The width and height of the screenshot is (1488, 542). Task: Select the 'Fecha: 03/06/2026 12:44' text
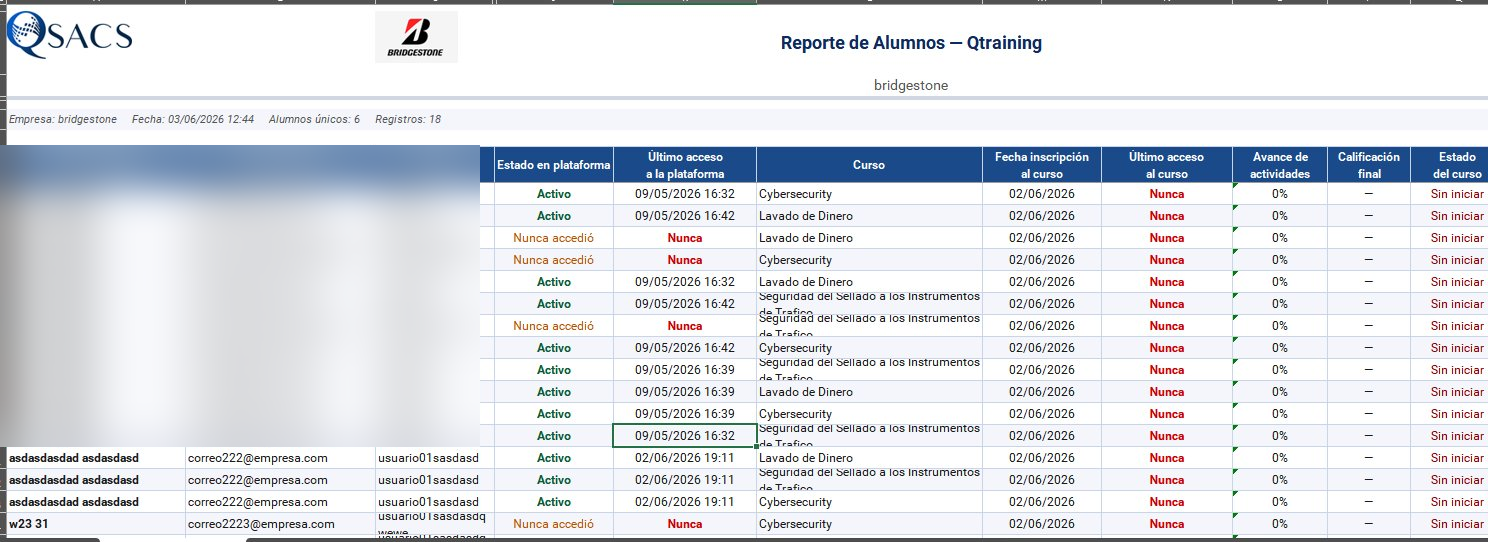tap(192, 119)
